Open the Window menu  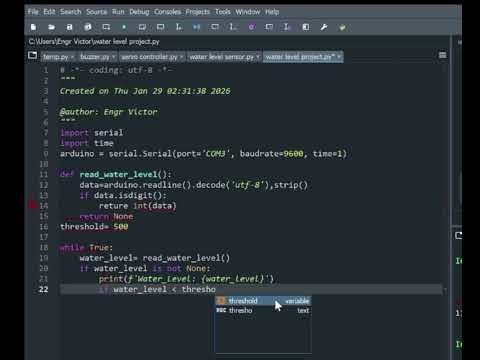(248, 12)
